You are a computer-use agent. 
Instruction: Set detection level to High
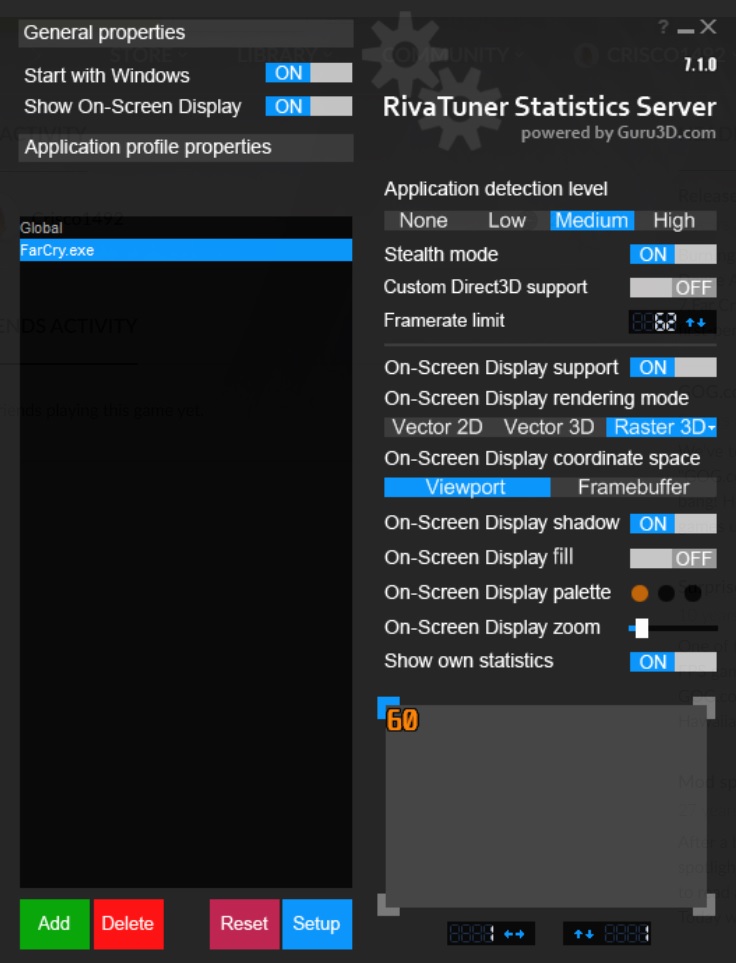click(x=674, y=220)
